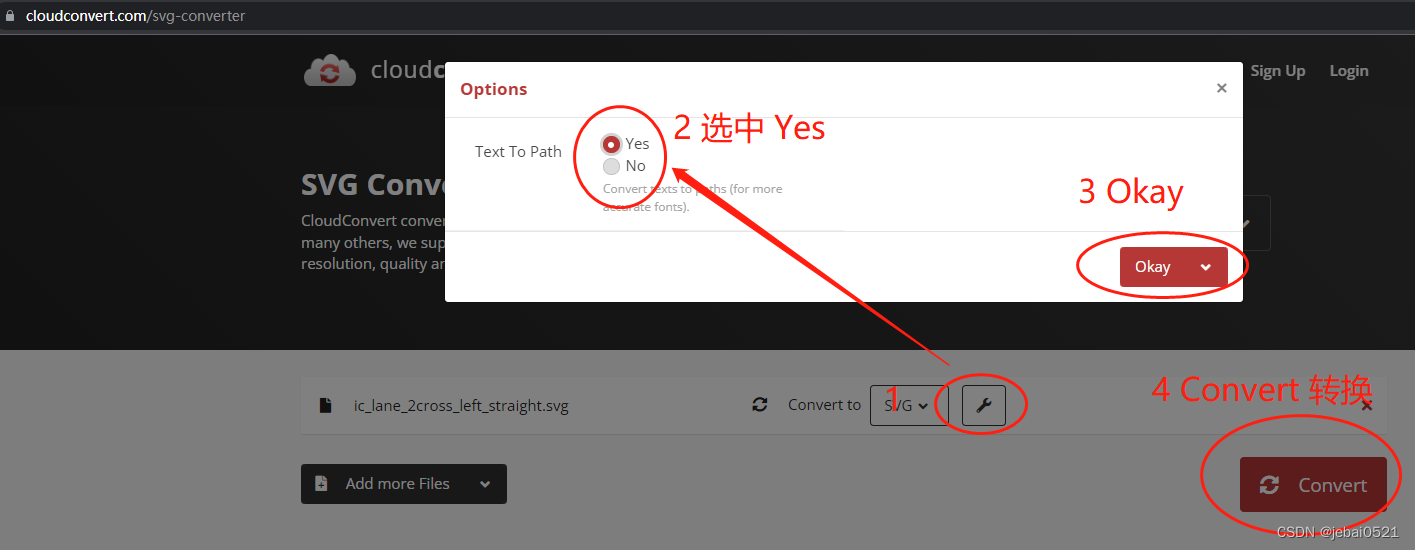Click the SVG Converter heading text
Screen dimensions: 1415x550
pyautogui.click(x=373, y=185)
